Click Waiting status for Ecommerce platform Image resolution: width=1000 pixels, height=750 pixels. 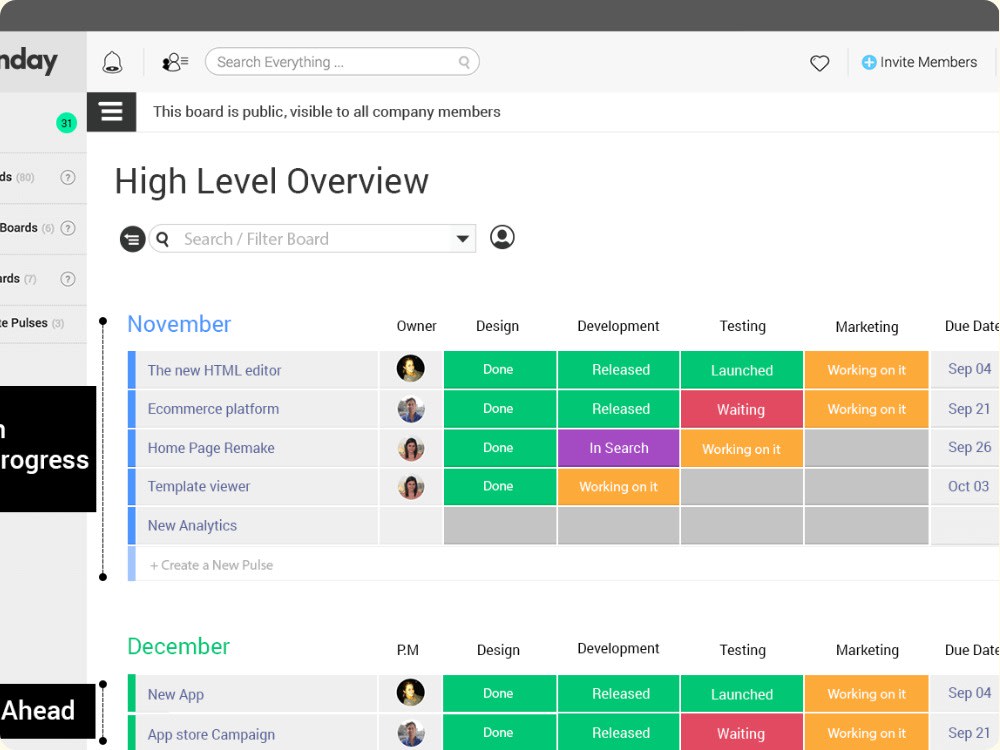pos(742,409)
